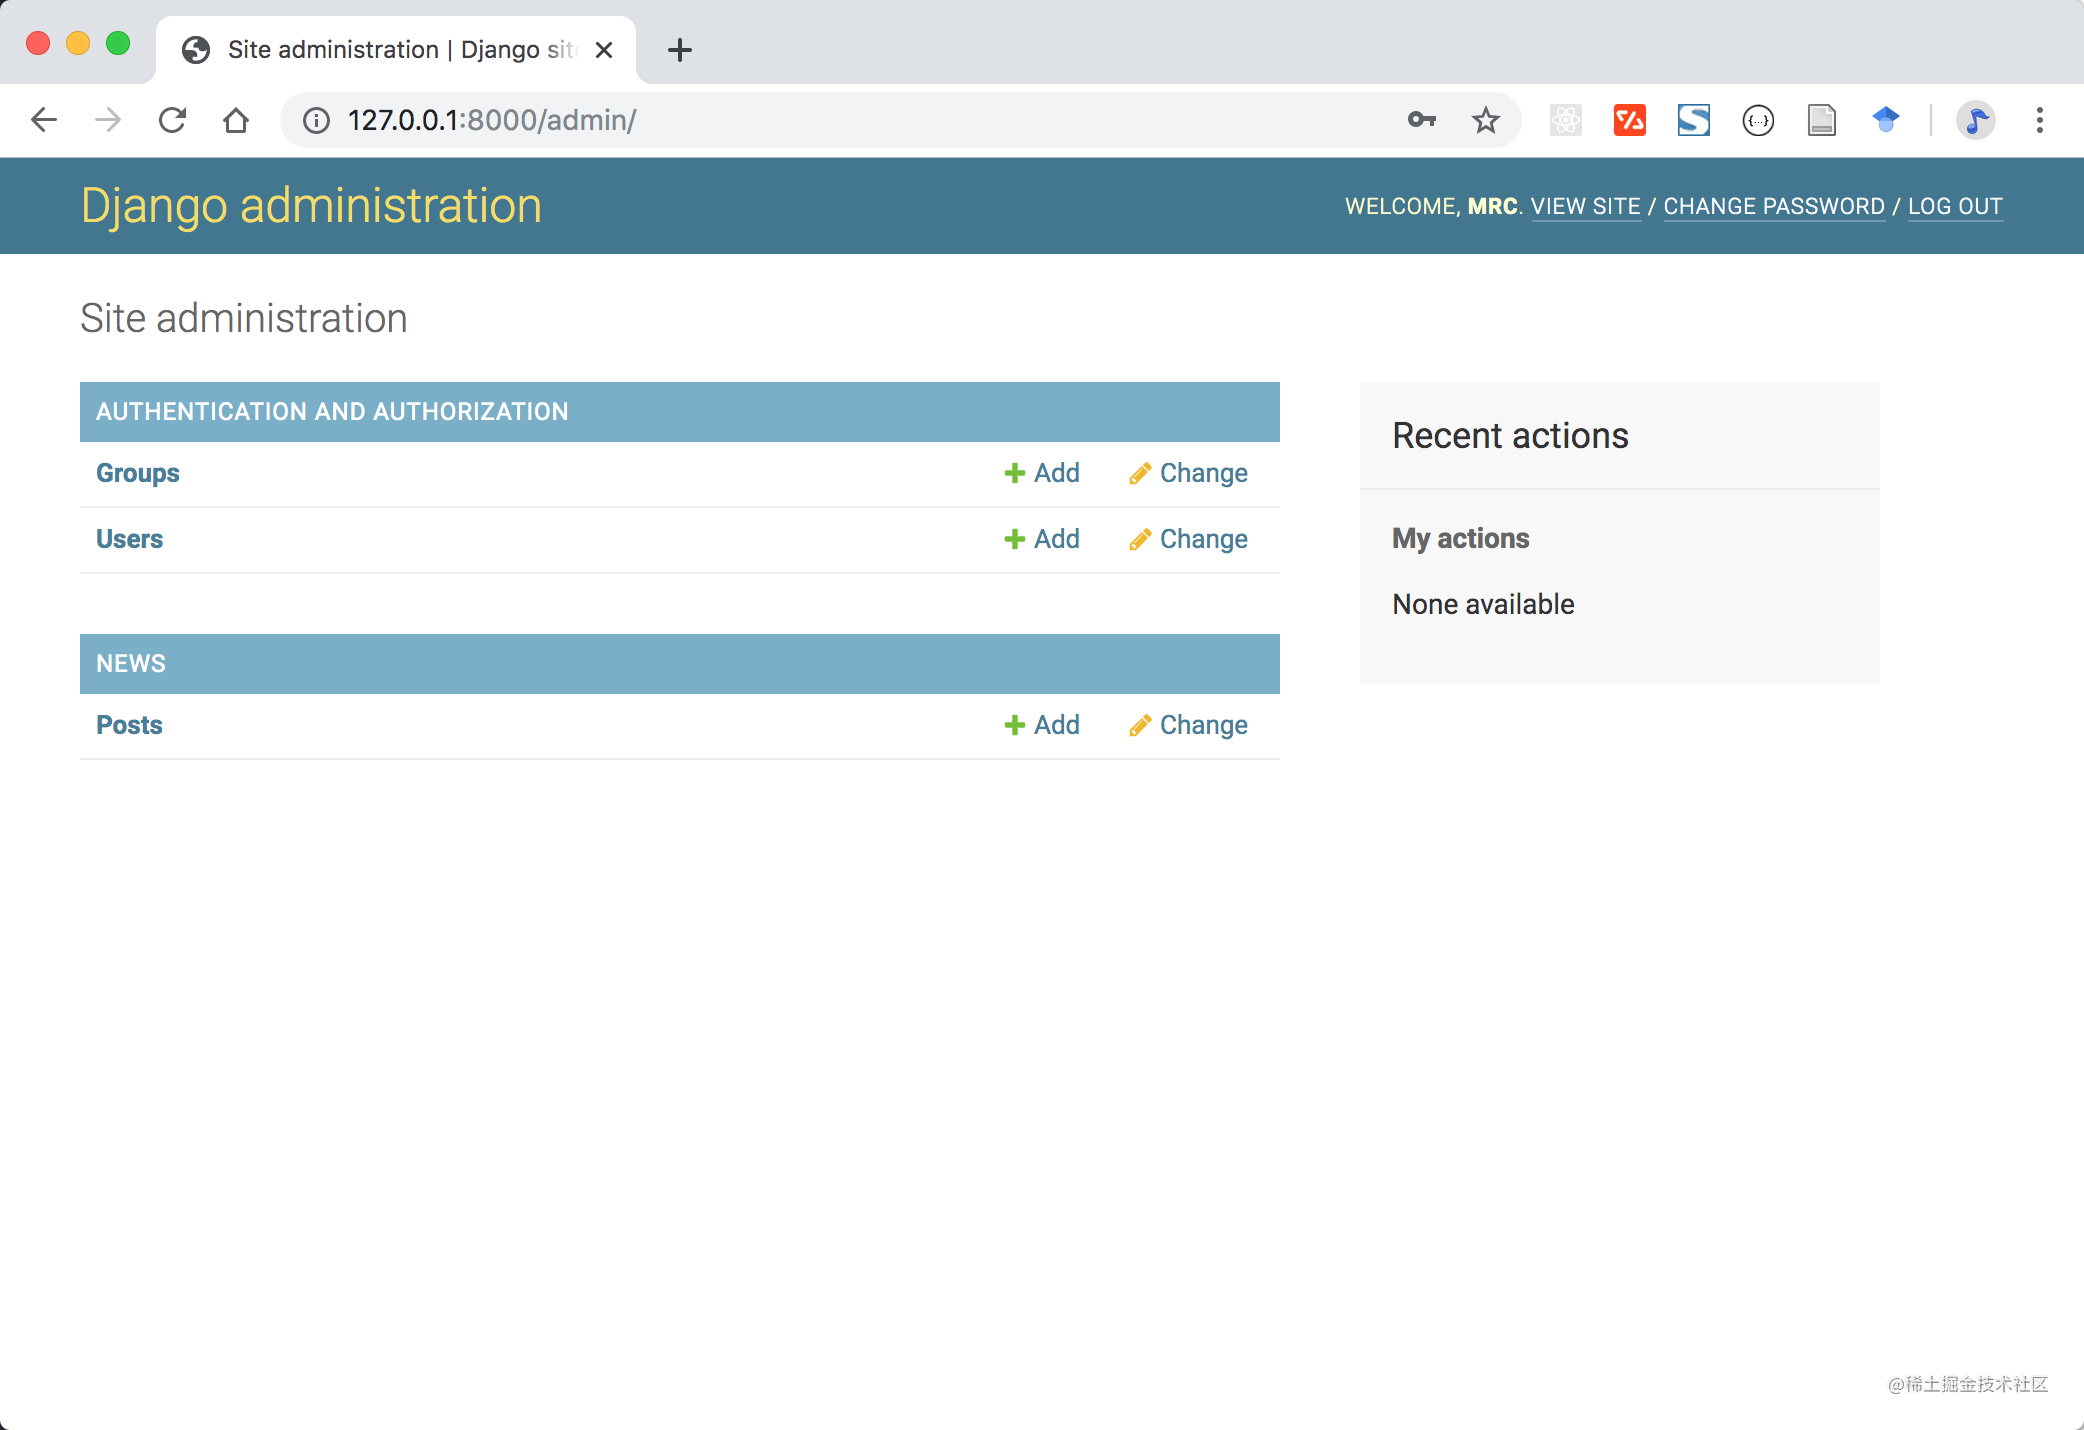This screenshot has width=2084, height=1430.
Task: Open the Groups model link
Action: point(138,473)
